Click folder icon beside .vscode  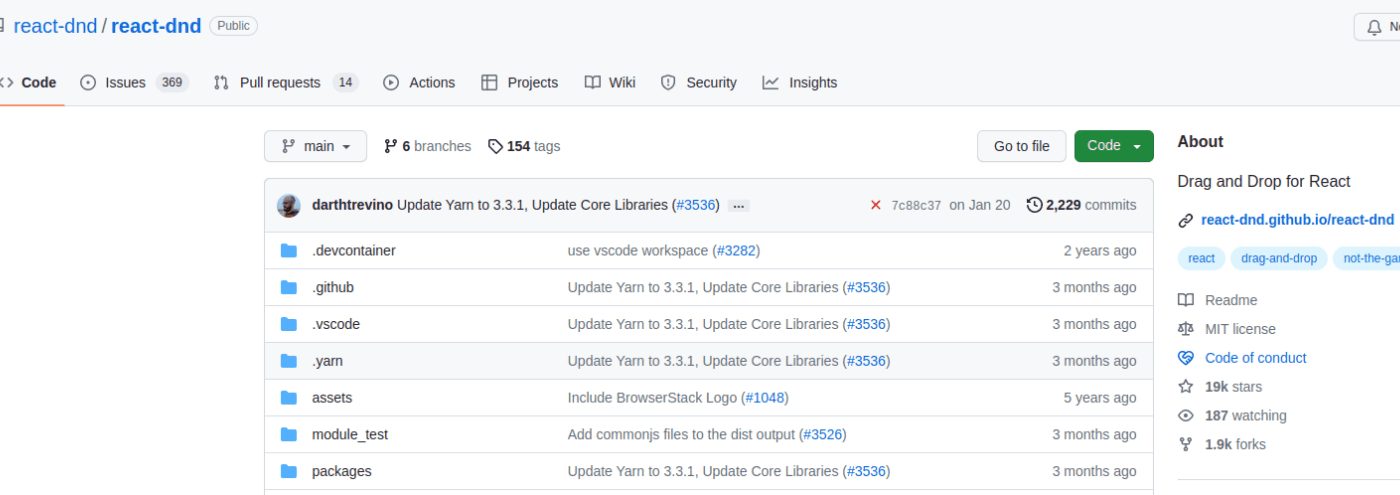[289, 324]
